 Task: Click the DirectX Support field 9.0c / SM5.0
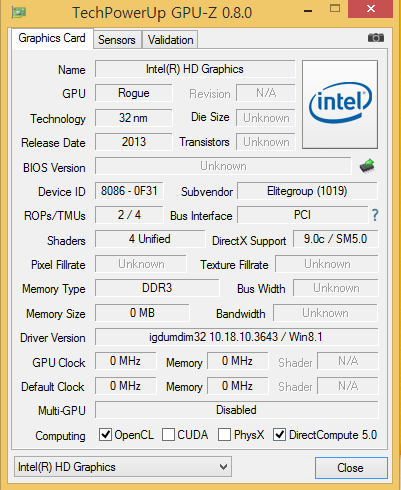[336, 239]
